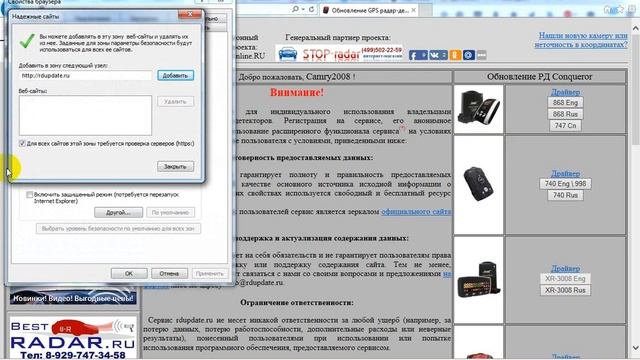640x360 pixels.
Task: Open the address bar dropdown arrow
Action: (303, 9)
